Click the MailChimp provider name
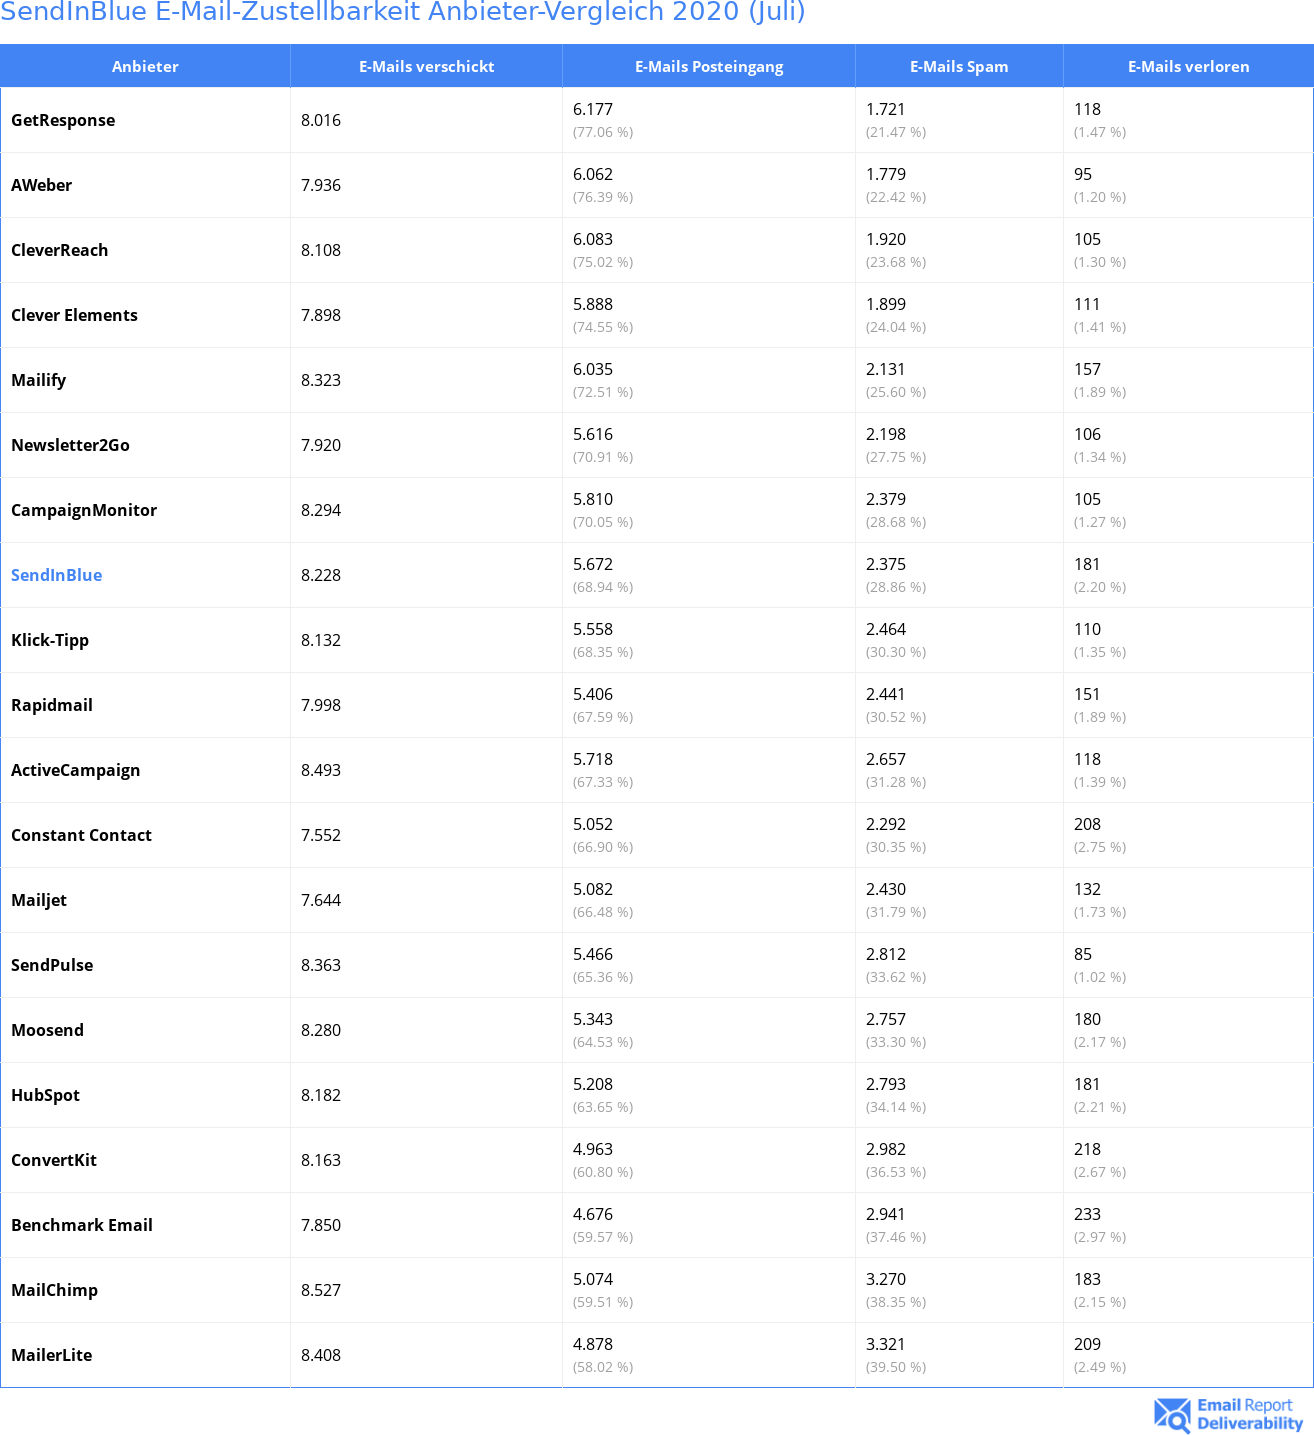The height and width of the screenshot is (1435, 1314). (x=54, y=1290)
